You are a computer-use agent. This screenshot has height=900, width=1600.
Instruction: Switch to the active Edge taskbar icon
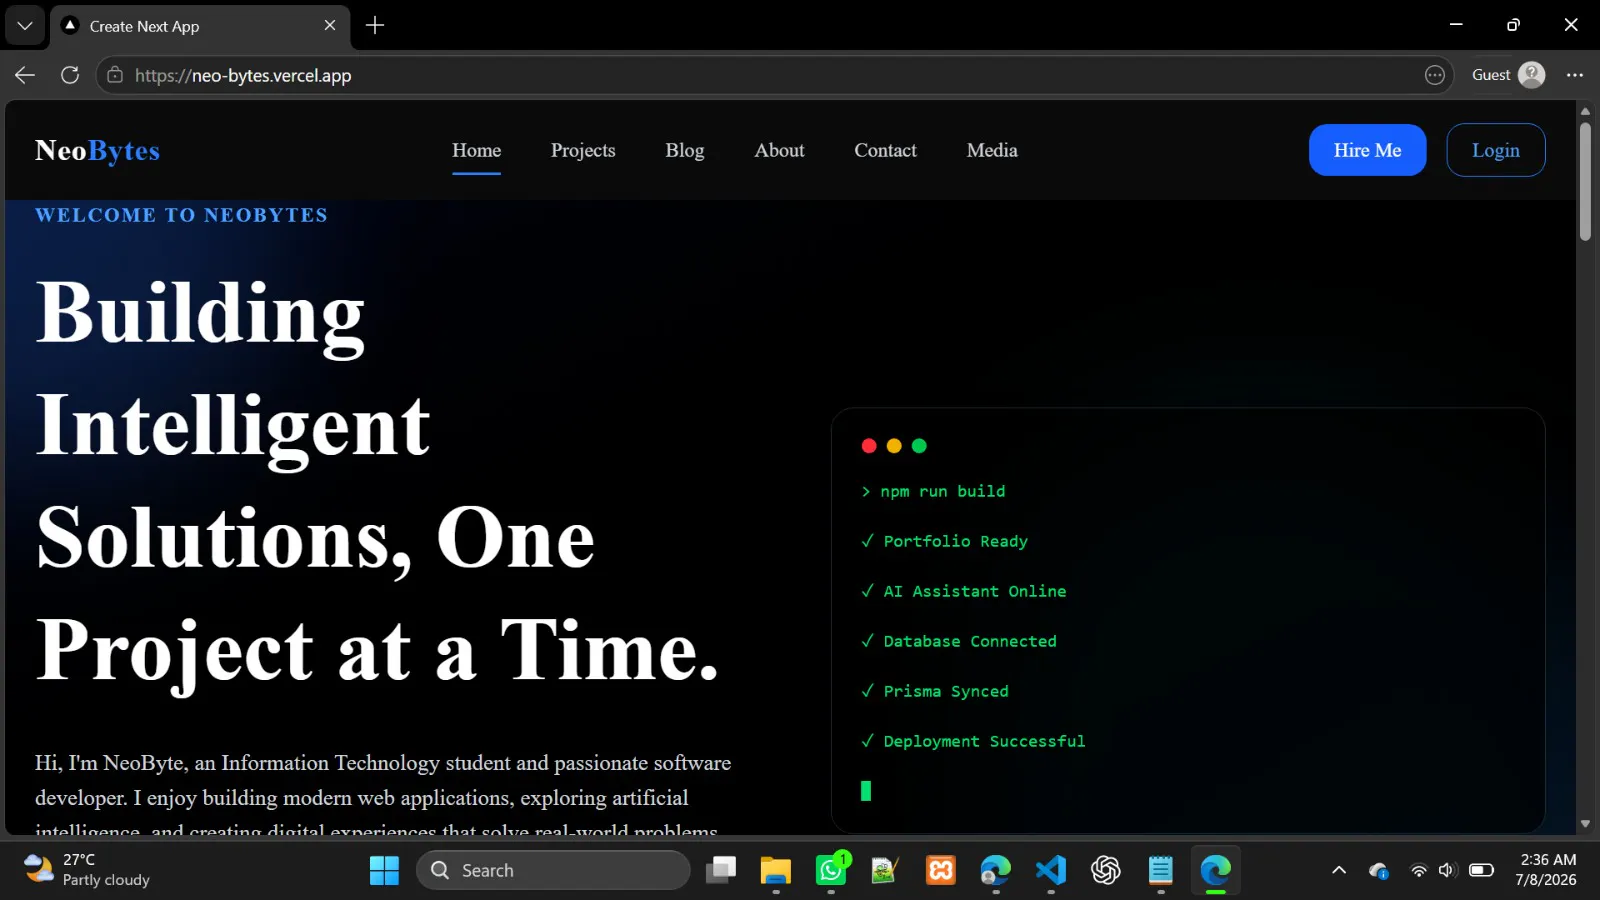point(1216,870)
